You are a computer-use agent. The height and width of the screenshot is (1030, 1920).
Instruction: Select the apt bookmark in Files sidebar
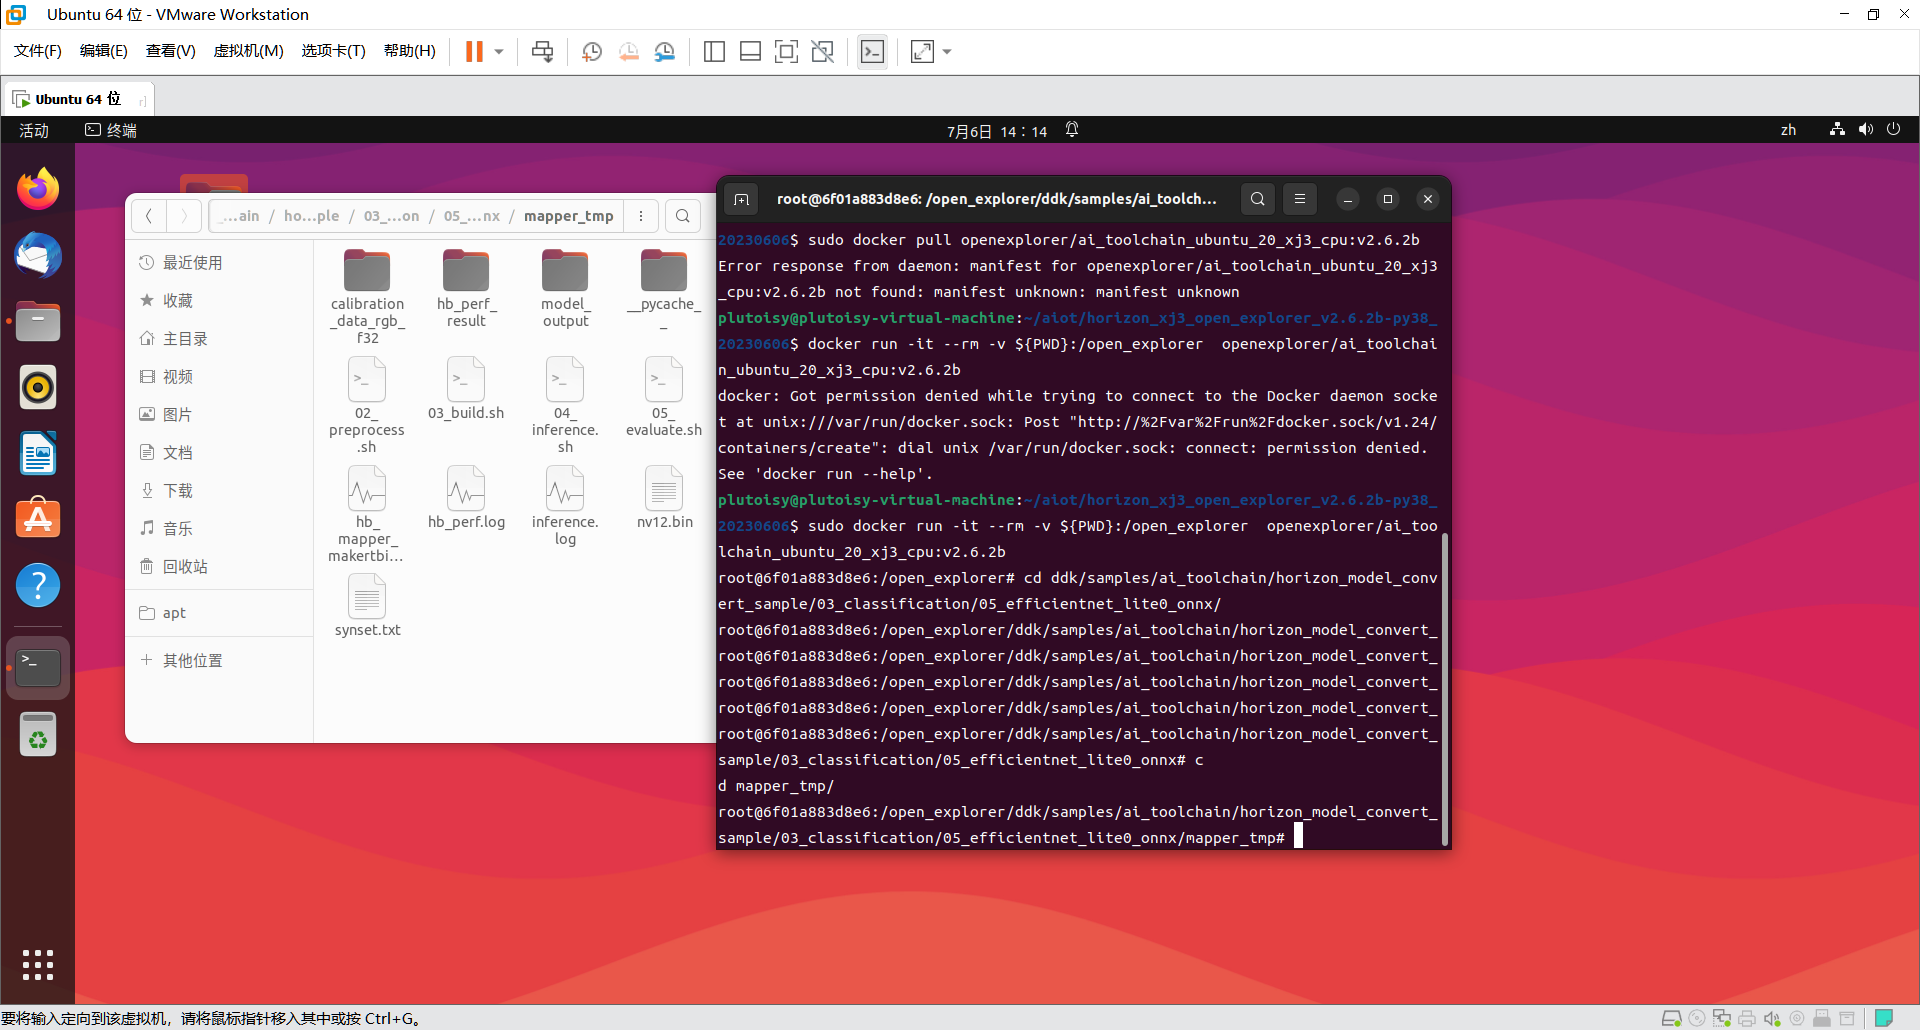pyautogui.click(x=220, y=613)
